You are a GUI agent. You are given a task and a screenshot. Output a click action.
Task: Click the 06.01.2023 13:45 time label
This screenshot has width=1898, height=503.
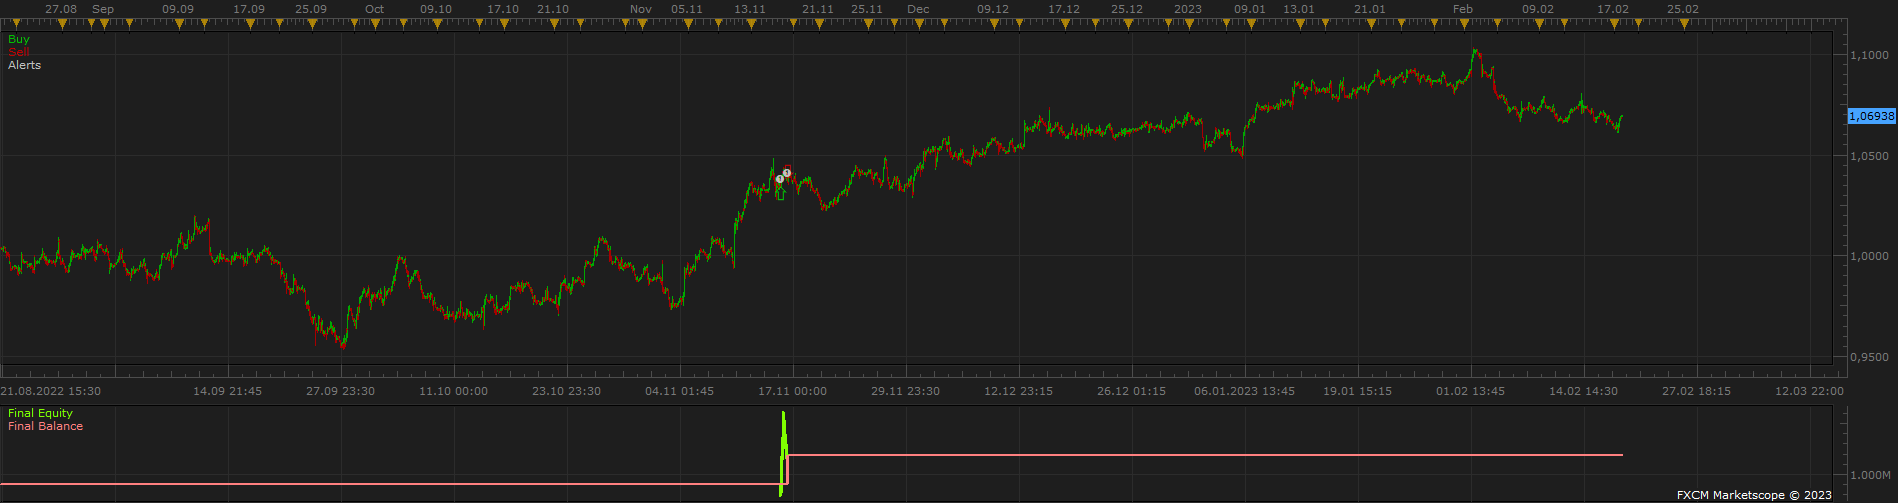pos(1244,391)
